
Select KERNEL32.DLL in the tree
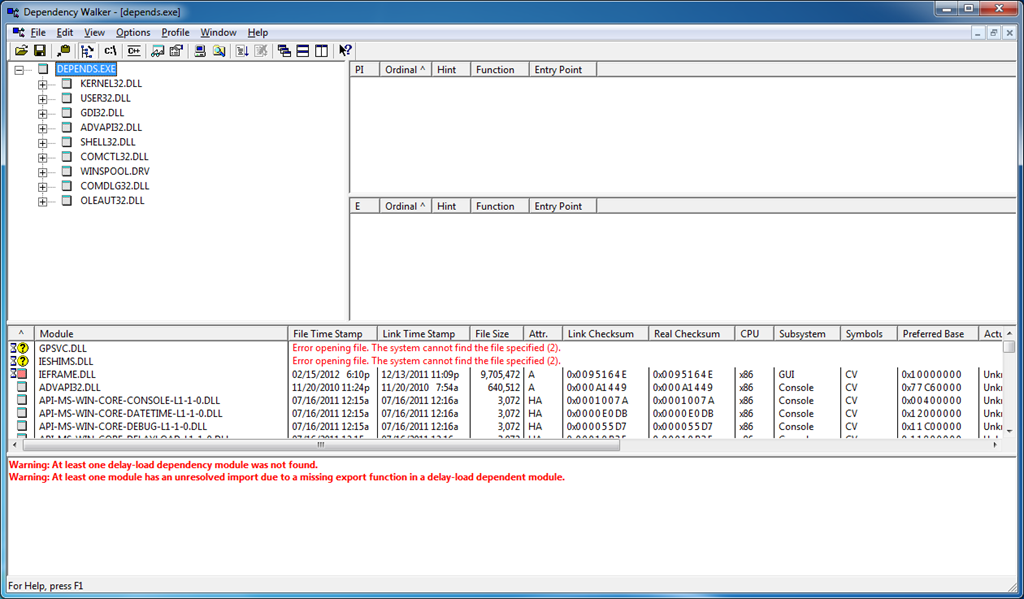pos(111,84)
